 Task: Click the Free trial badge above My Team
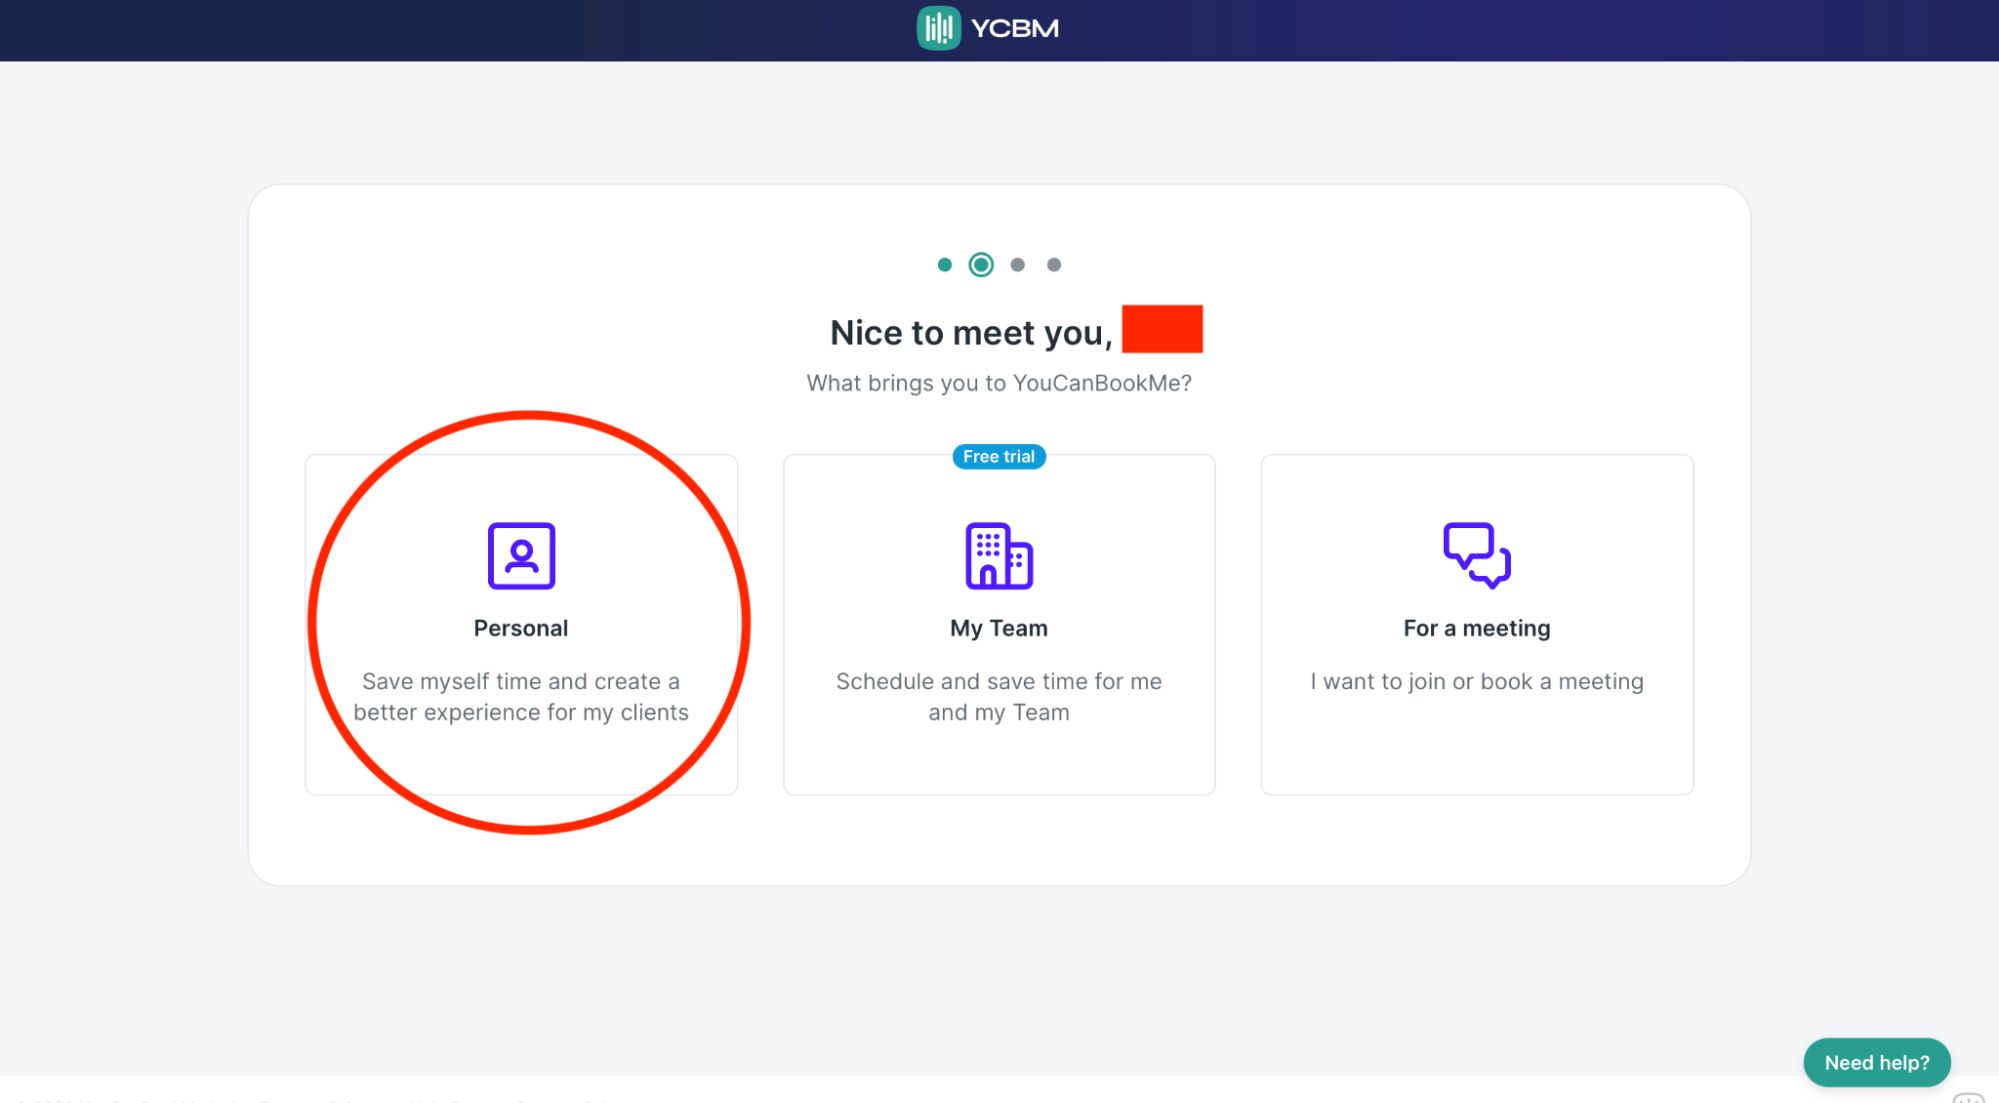[x=998, y=457]
